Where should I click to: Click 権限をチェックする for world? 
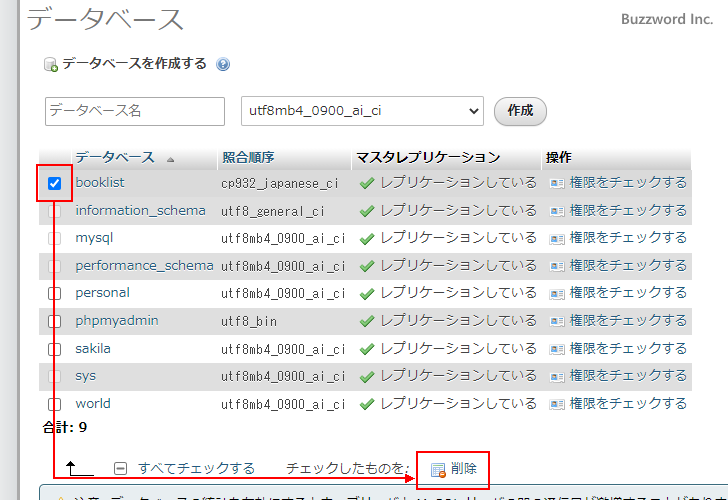(x=628, y=403)
